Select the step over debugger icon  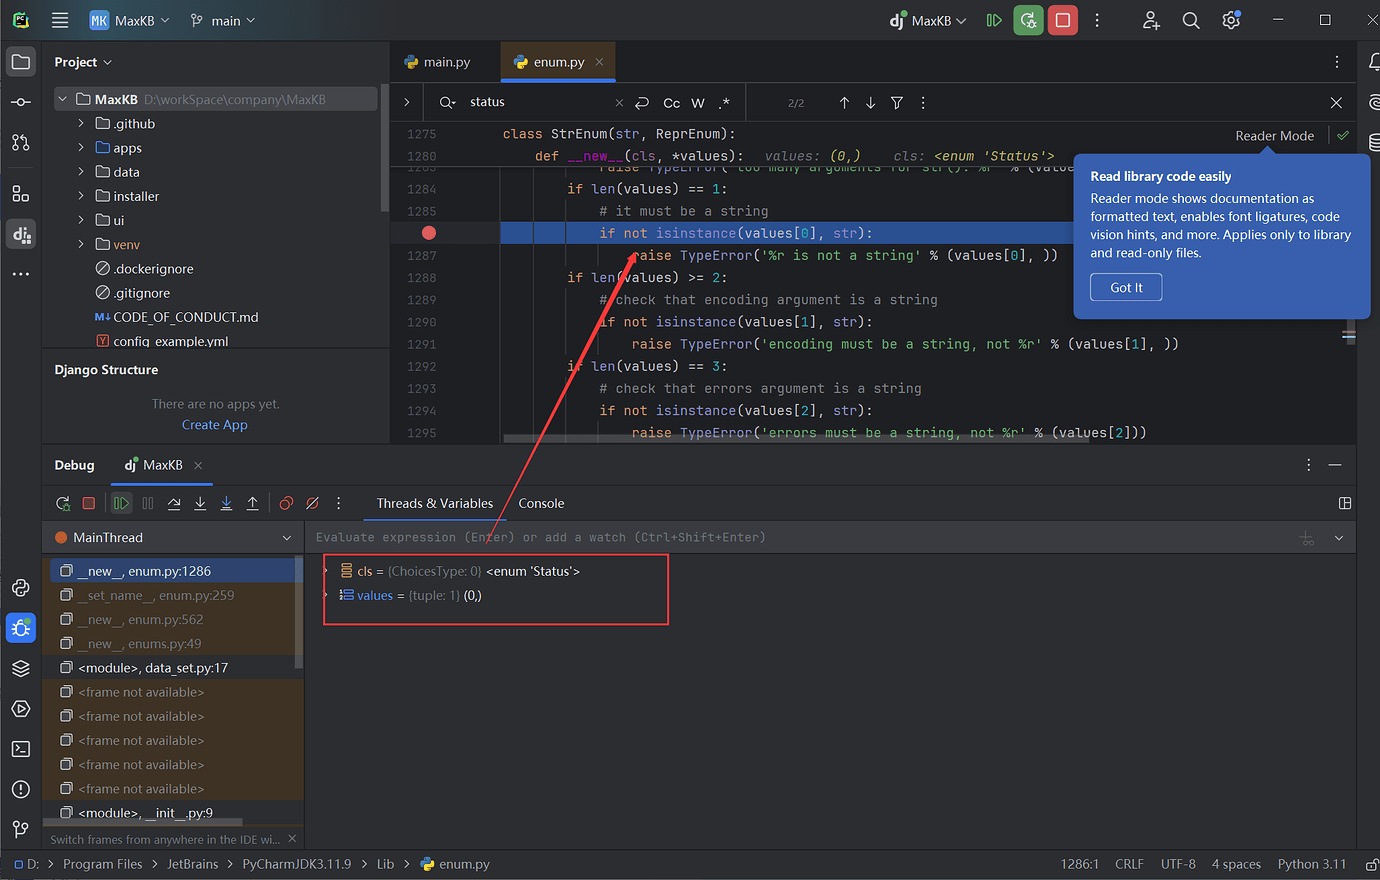(x=174, y=503)
